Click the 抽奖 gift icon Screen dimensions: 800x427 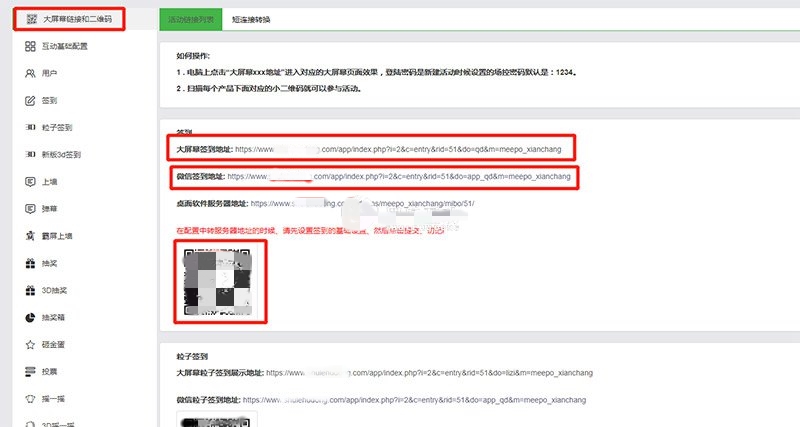click(30, 263)
